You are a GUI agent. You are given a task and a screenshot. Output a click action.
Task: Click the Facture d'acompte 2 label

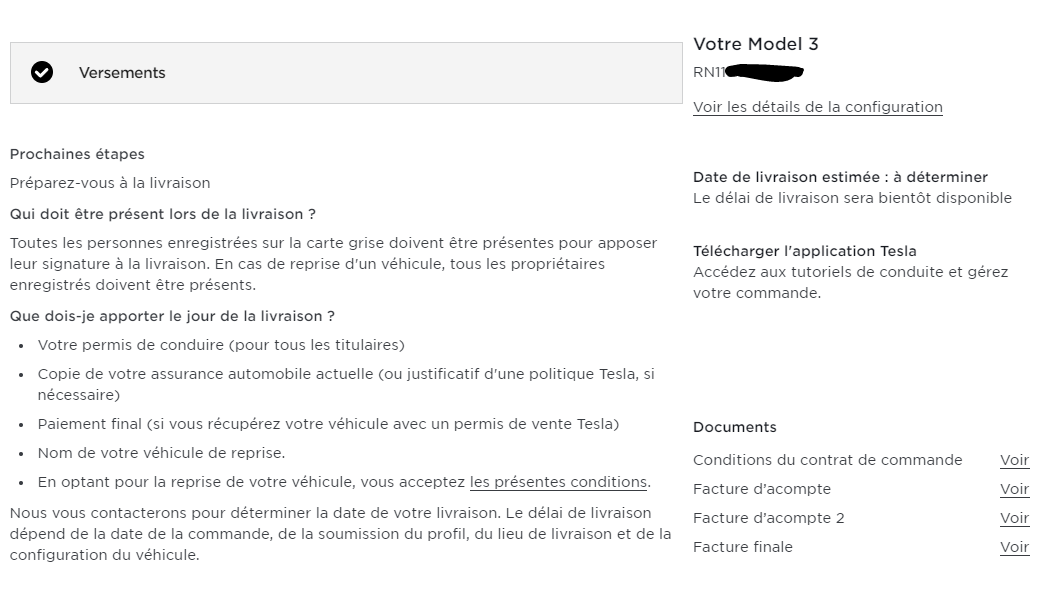768,518
